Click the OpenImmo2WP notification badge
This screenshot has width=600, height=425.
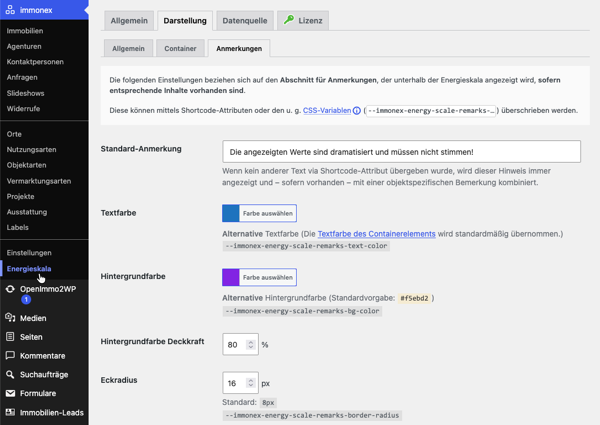coord(26,300)
